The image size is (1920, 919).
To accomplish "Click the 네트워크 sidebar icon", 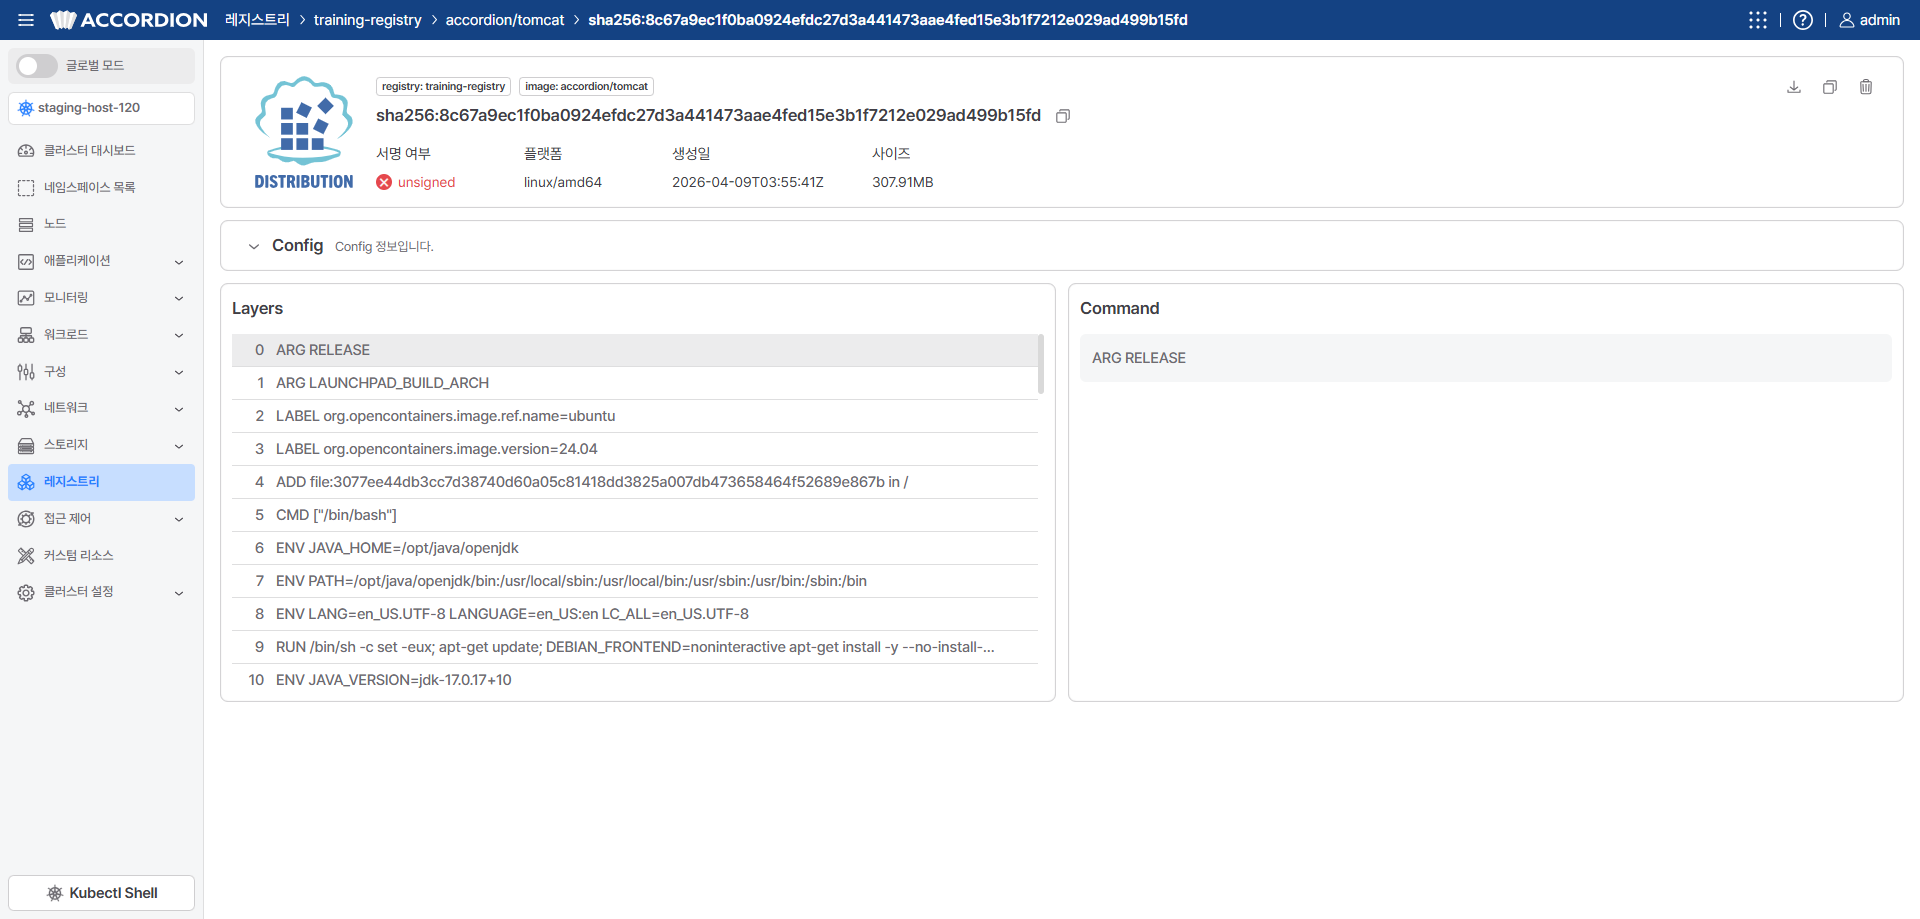I will point(26,409).
